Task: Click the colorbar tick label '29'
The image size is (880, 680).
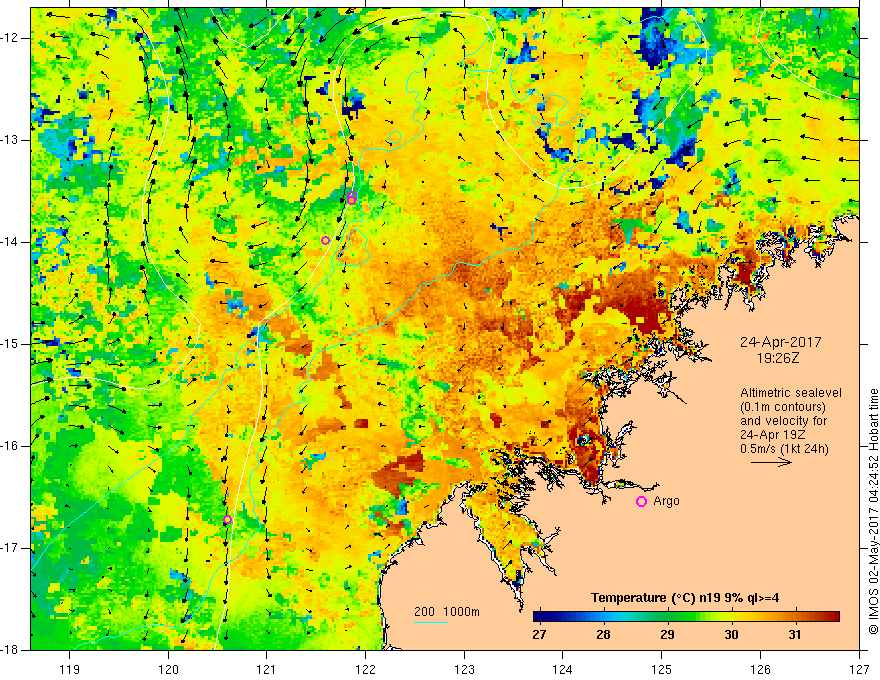Action: coord(667,635)
